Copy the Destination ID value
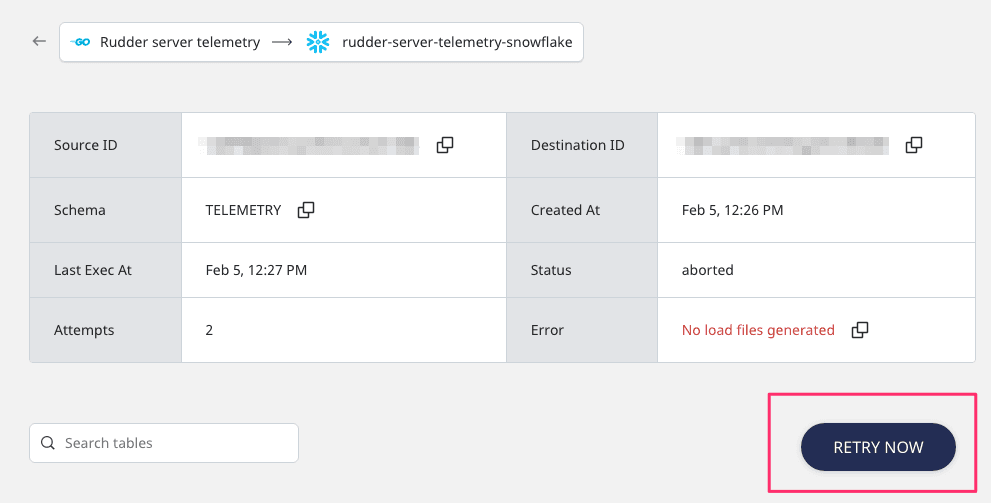Image resolution: width=991 pixels, height=503 pixels. click(x=913, y=145)
